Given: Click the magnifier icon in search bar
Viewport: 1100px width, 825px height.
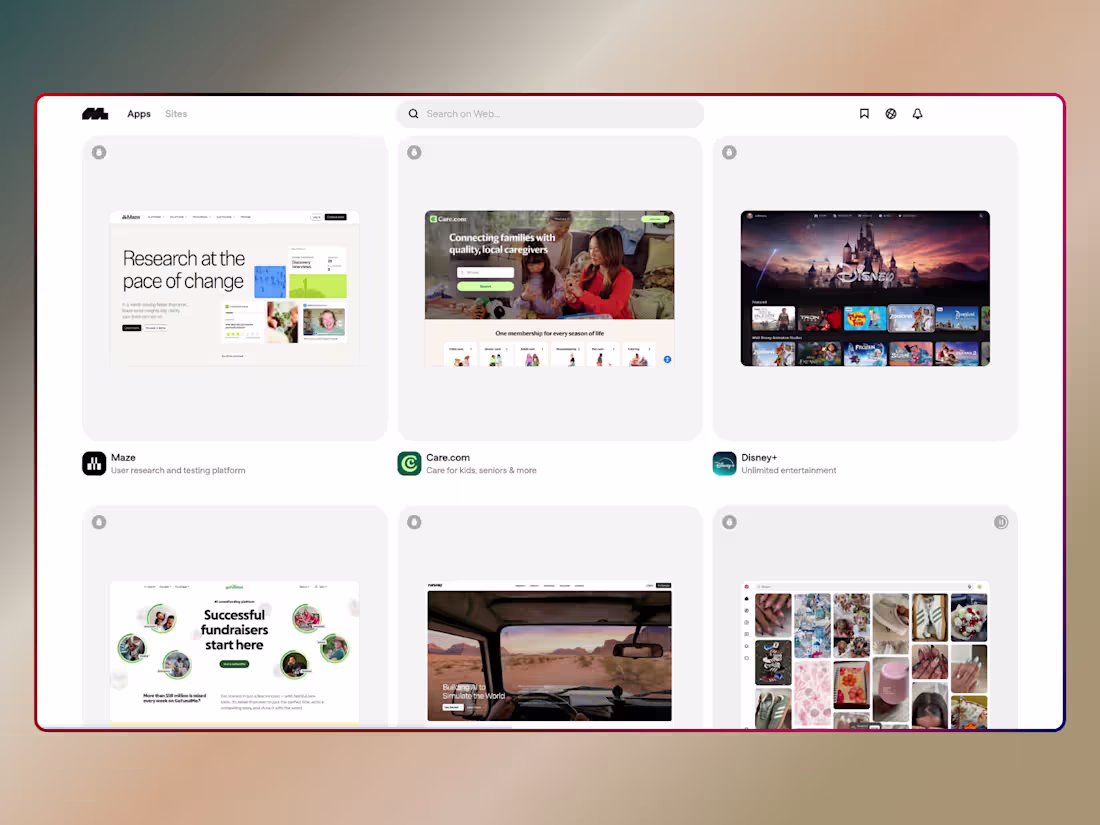Looking at the screenshot, I should point(414,114).
